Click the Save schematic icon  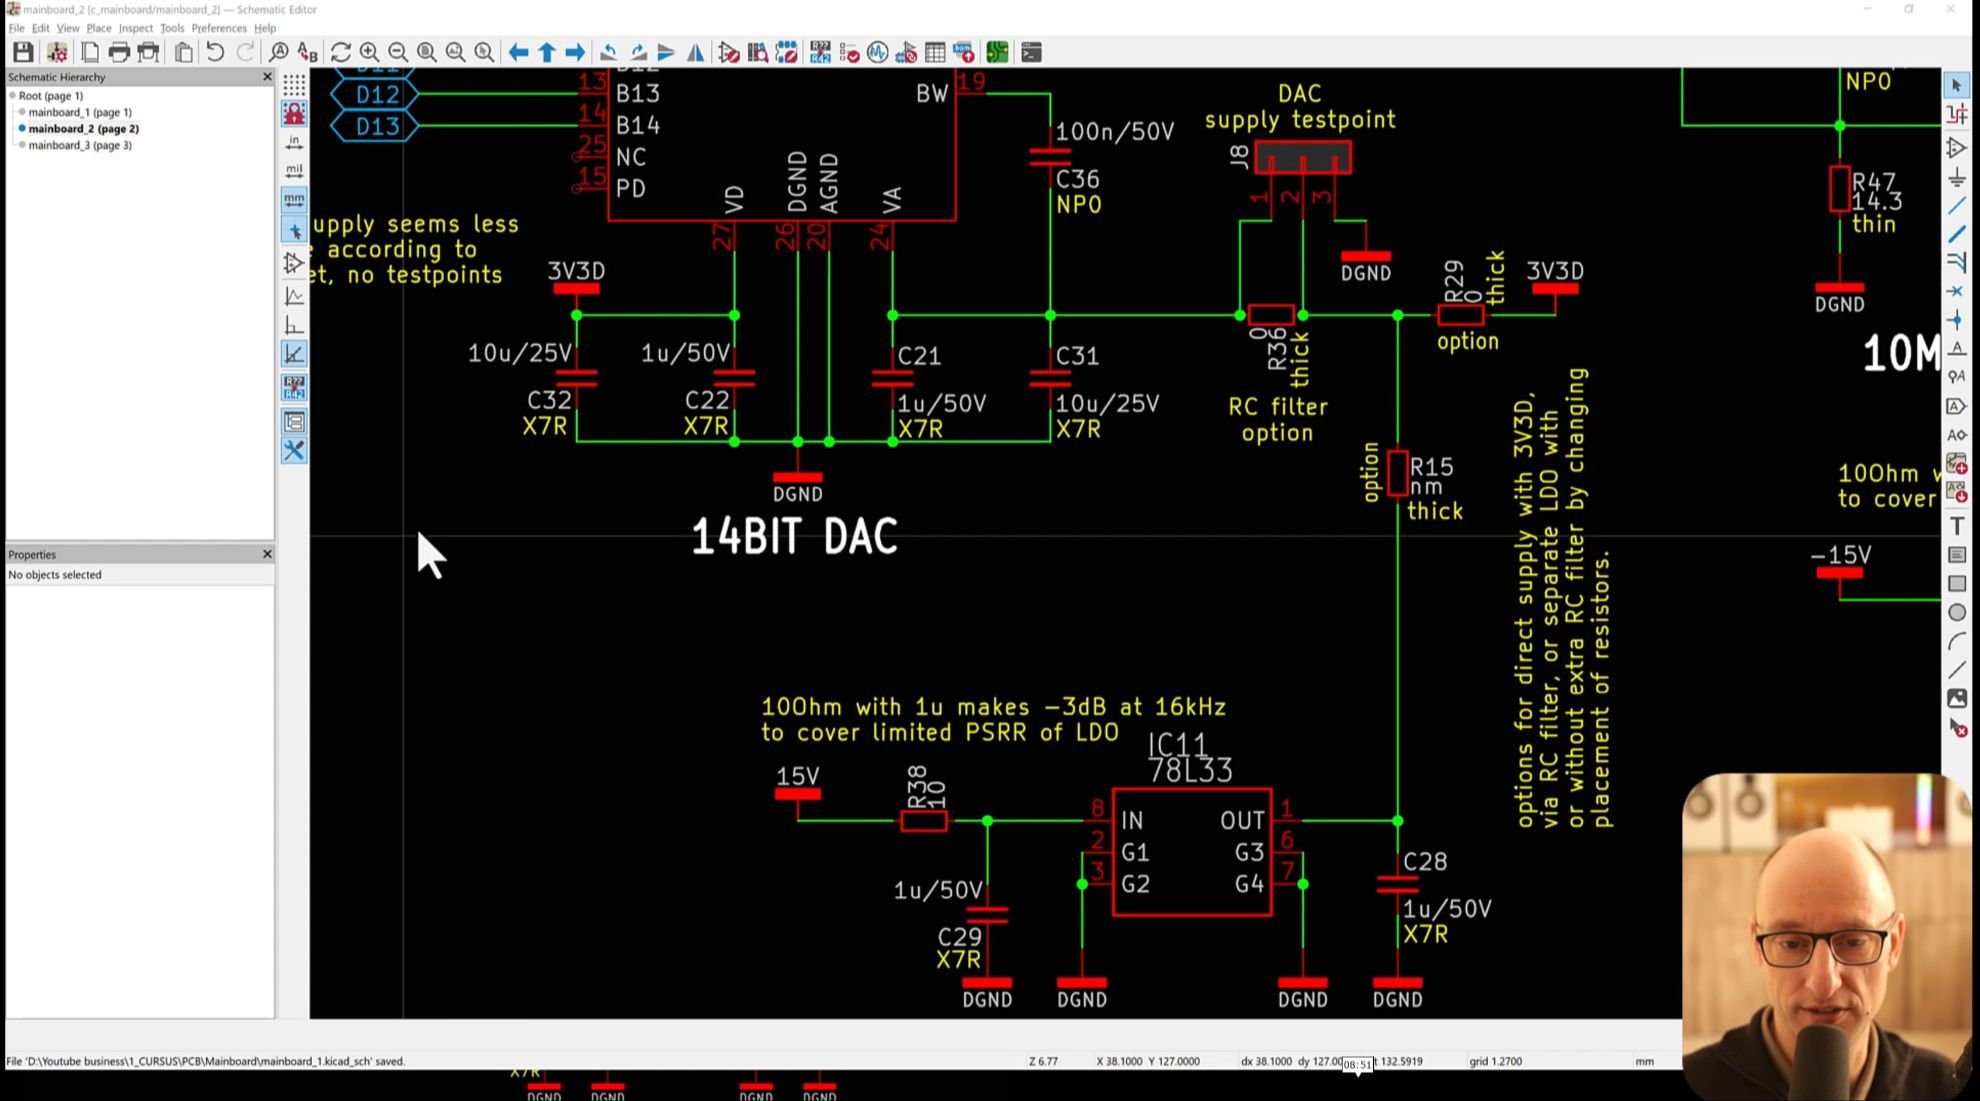click(x=22, y=52)
